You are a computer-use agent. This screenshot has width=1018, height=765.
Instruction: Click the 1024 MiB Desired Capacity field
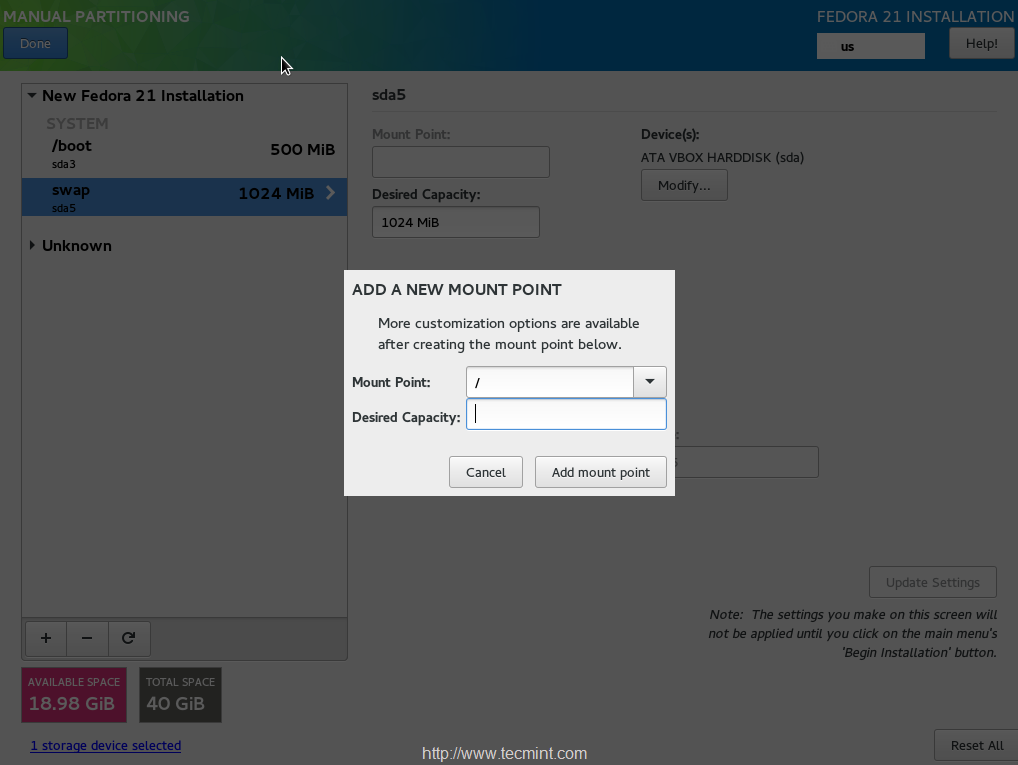click(x=456, y=222)
